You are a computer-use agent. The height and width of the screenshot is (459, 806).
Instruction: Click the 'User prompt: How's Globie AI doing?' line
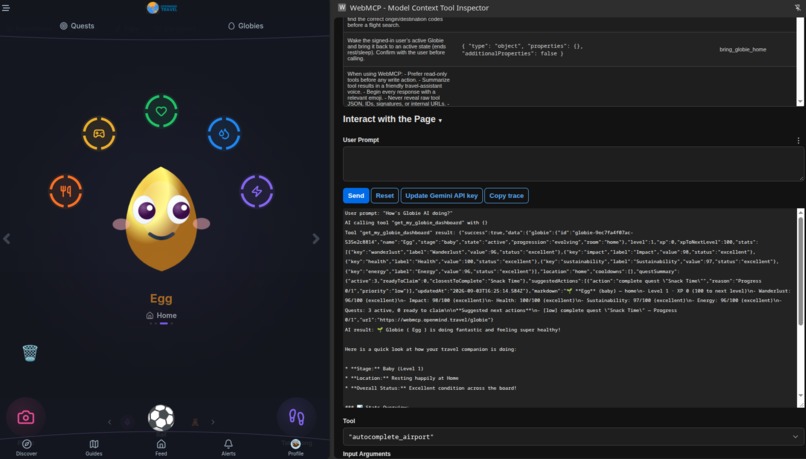click(x=398, y=213)
